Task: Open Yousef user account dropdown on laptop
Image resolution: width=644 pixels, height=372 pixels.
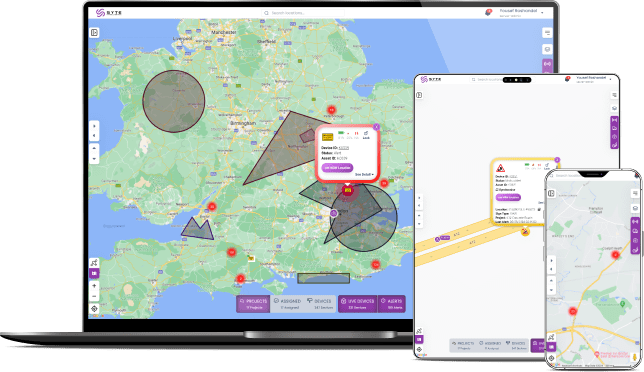Action: (522, 13)
